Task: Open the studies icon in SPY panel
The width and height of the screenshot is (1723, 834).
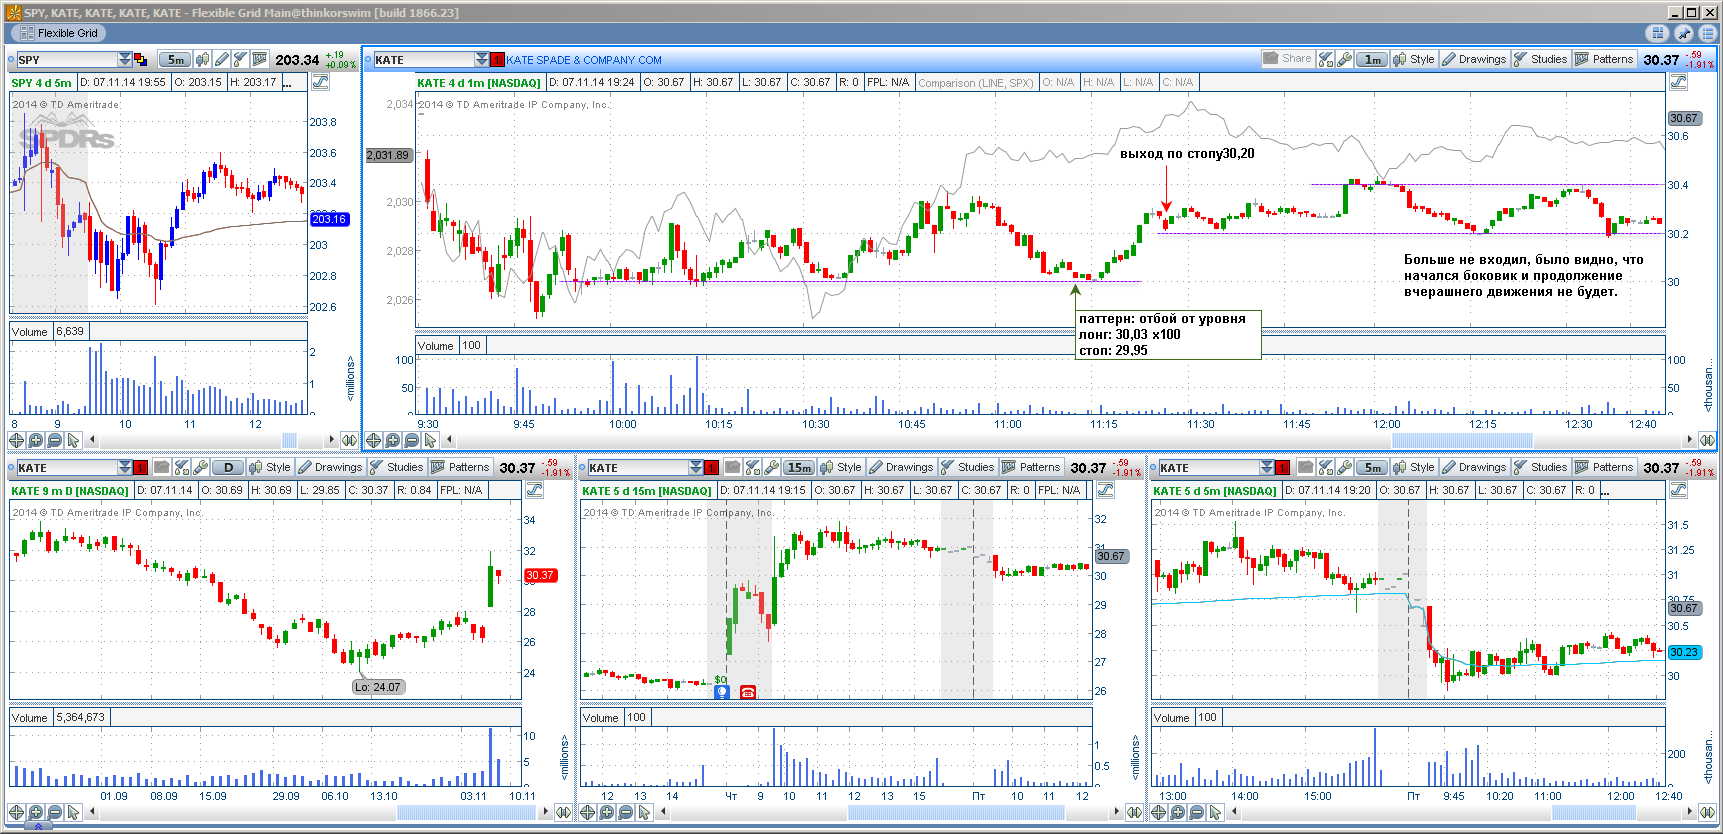Action: point(241,60)
